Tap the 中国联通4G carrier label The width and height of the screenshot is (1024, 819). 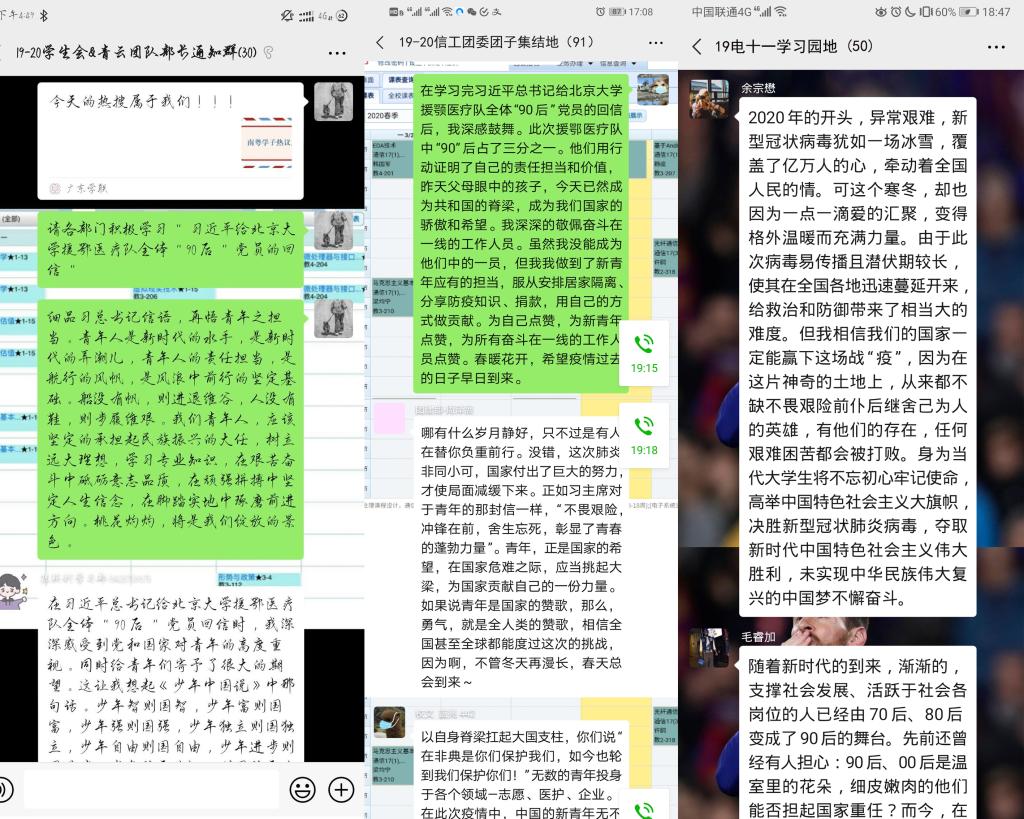[x=721, y=12]
